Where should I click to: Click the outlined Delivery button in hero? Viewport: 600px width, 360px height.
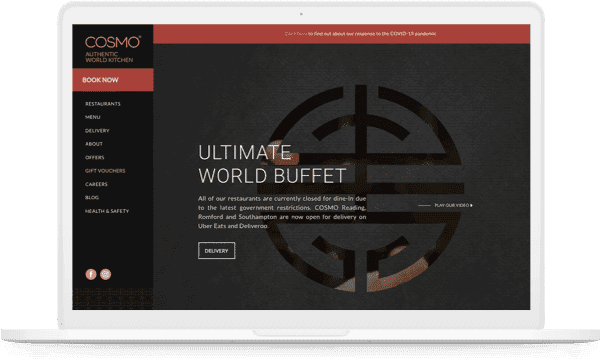(x=217, y=251)
